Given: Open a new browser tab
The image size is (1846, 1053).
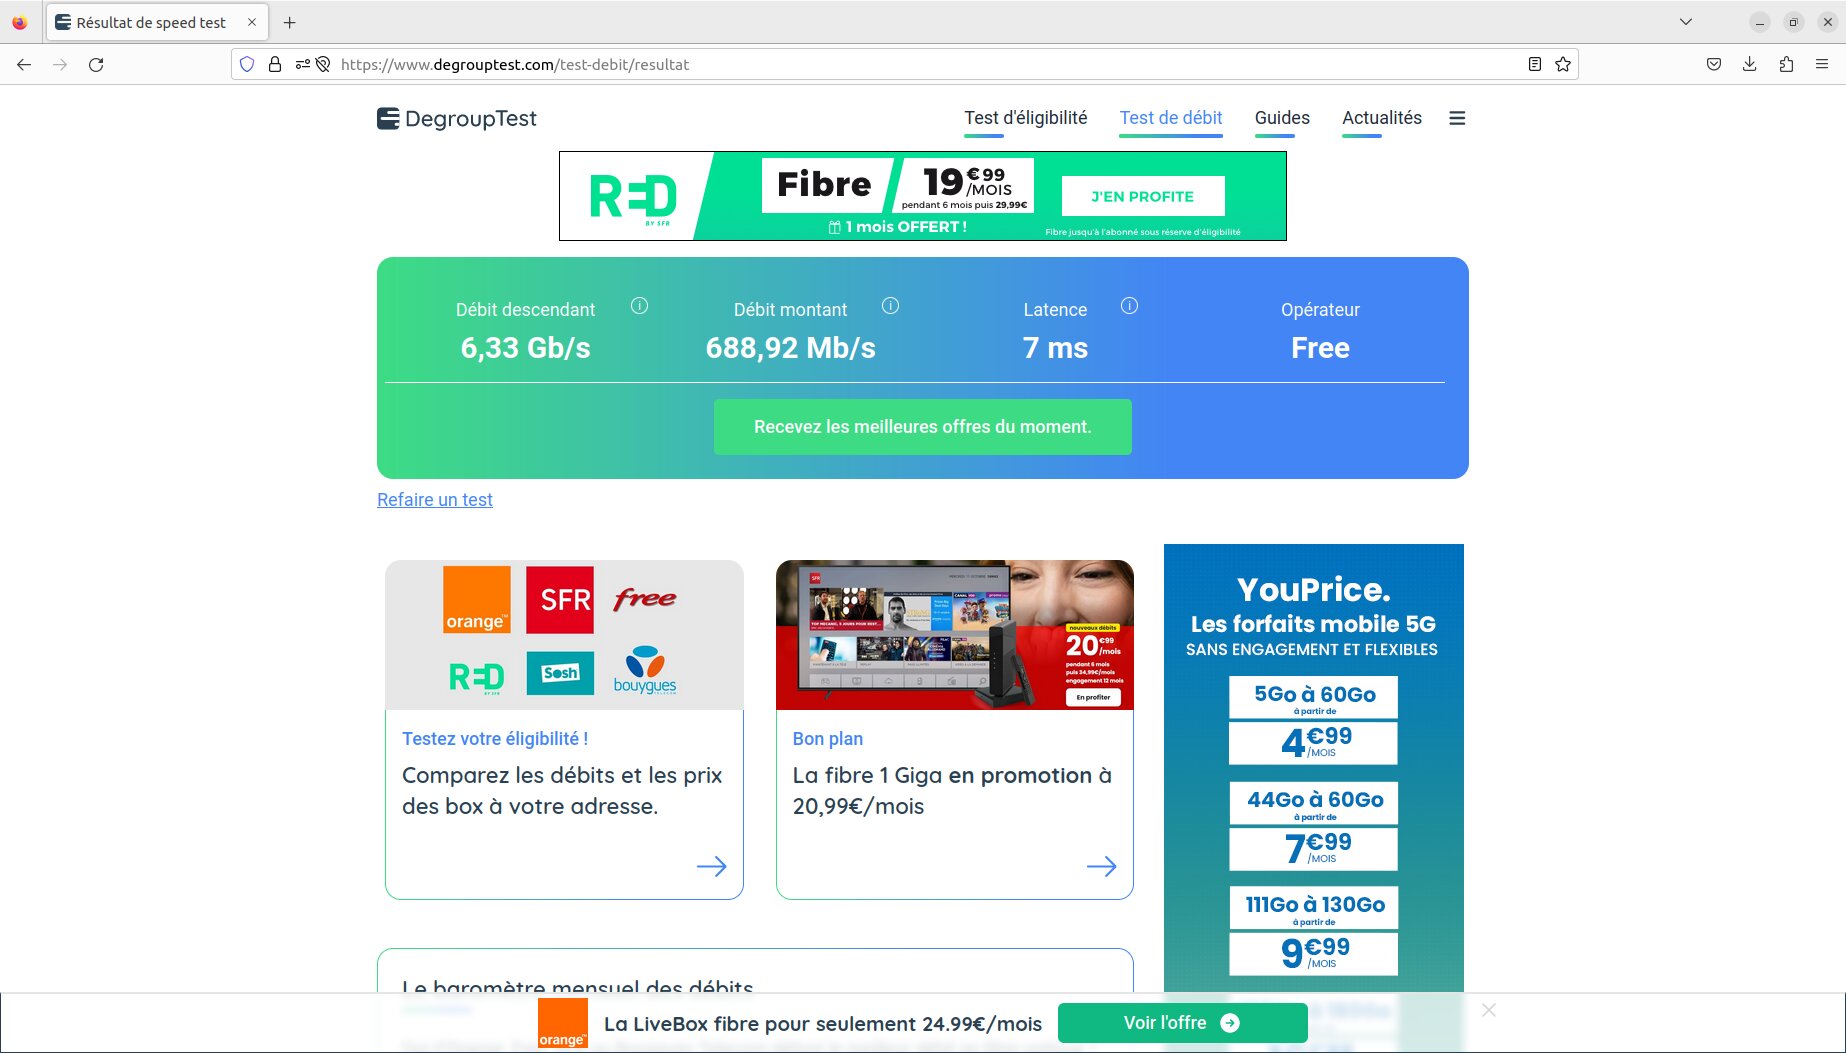Looking at the screenshot, I should coord(290,22).
